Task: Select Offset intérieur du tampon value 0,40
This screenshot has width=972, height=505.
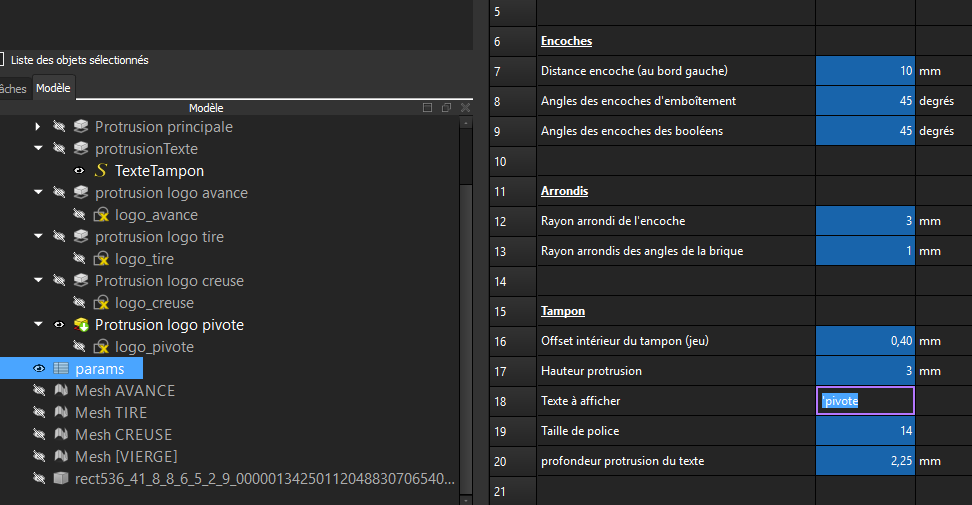Action: pos(865,341)
